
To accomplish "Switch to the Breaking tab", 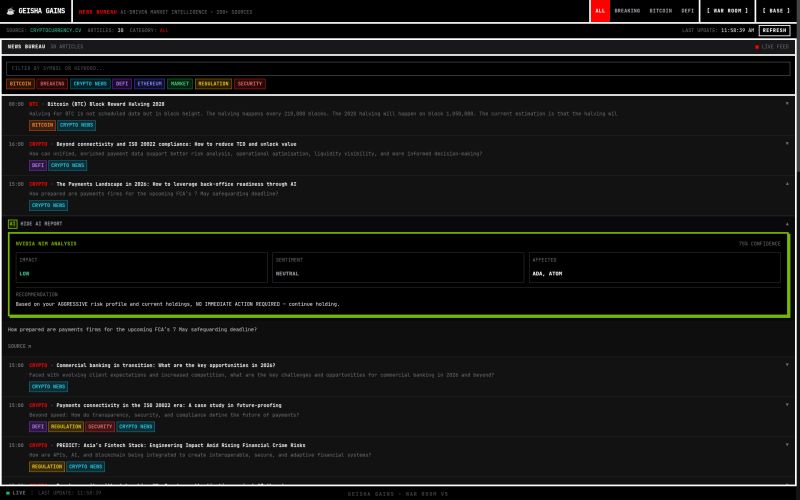I will click(x=627, y=11).
